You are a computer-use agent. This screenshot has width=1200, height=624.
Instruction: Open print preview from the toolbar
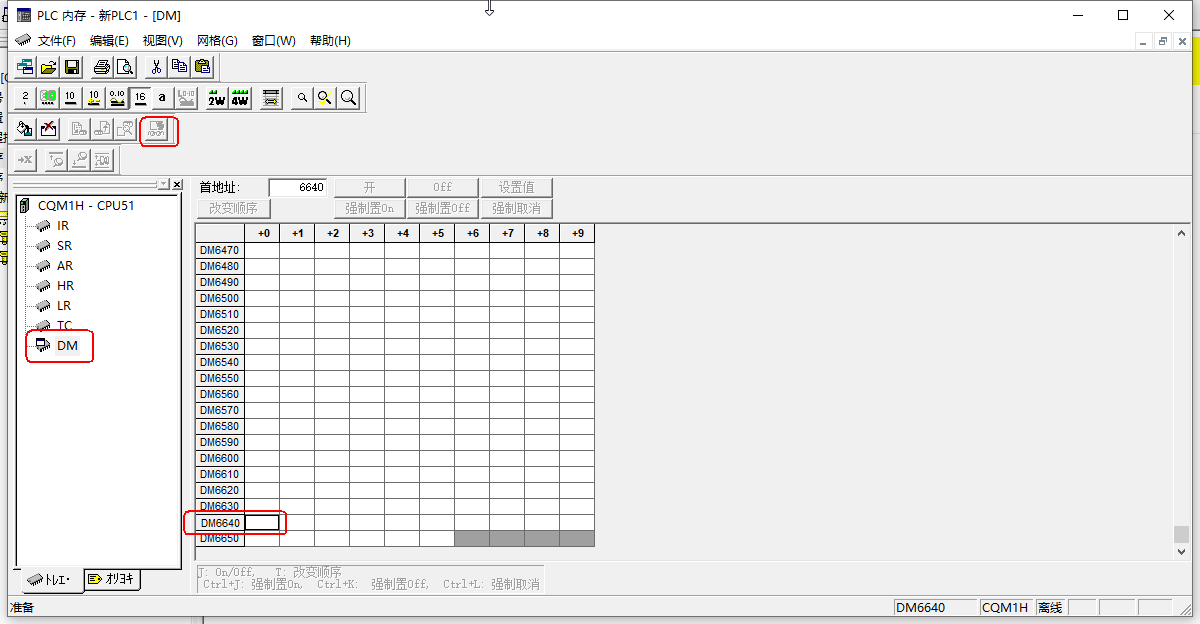[124, 67]
